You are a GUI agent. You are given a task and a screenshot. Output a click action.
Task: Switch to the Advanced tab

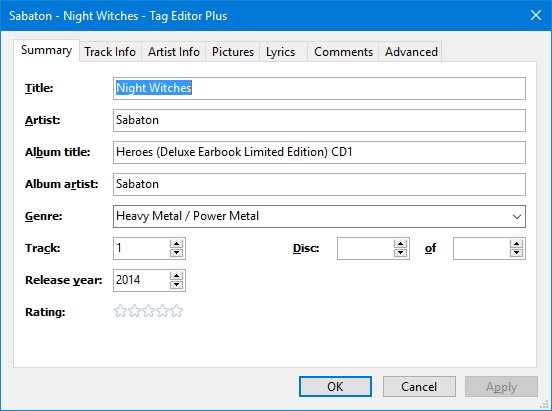(411, 52)
